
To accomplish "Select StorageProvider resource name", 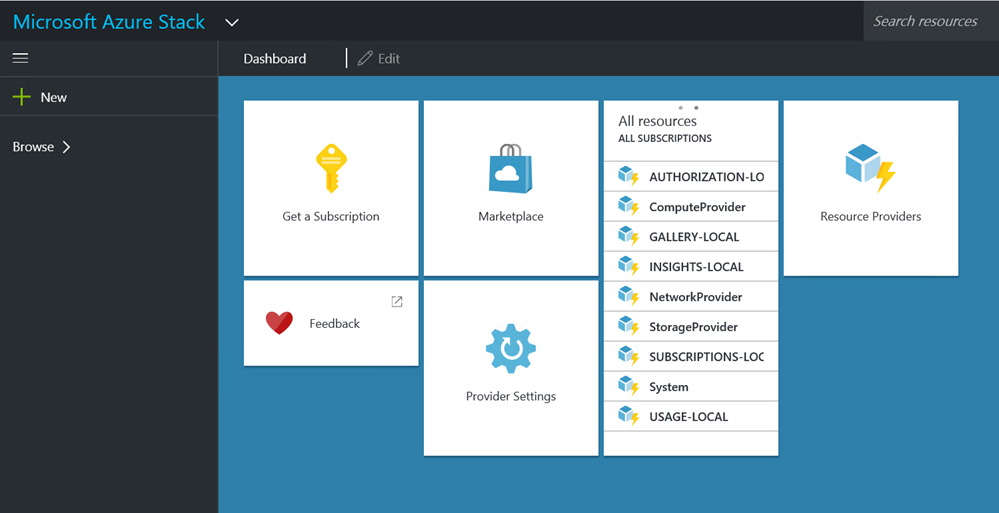I will 693,327.
